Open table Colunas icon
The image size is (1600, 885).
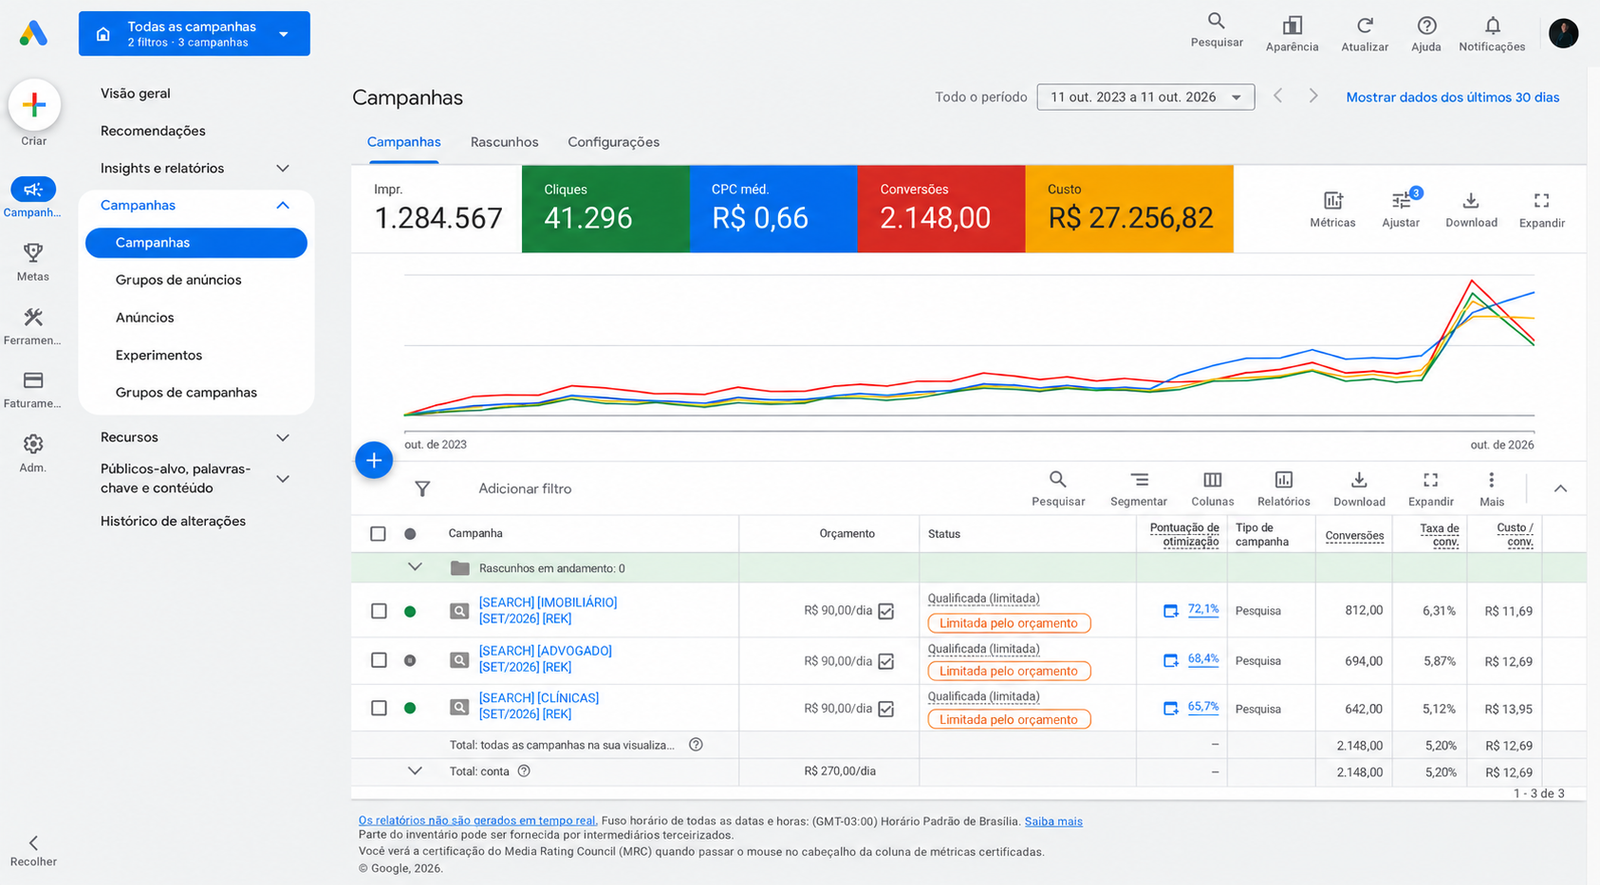[1212, 480]
